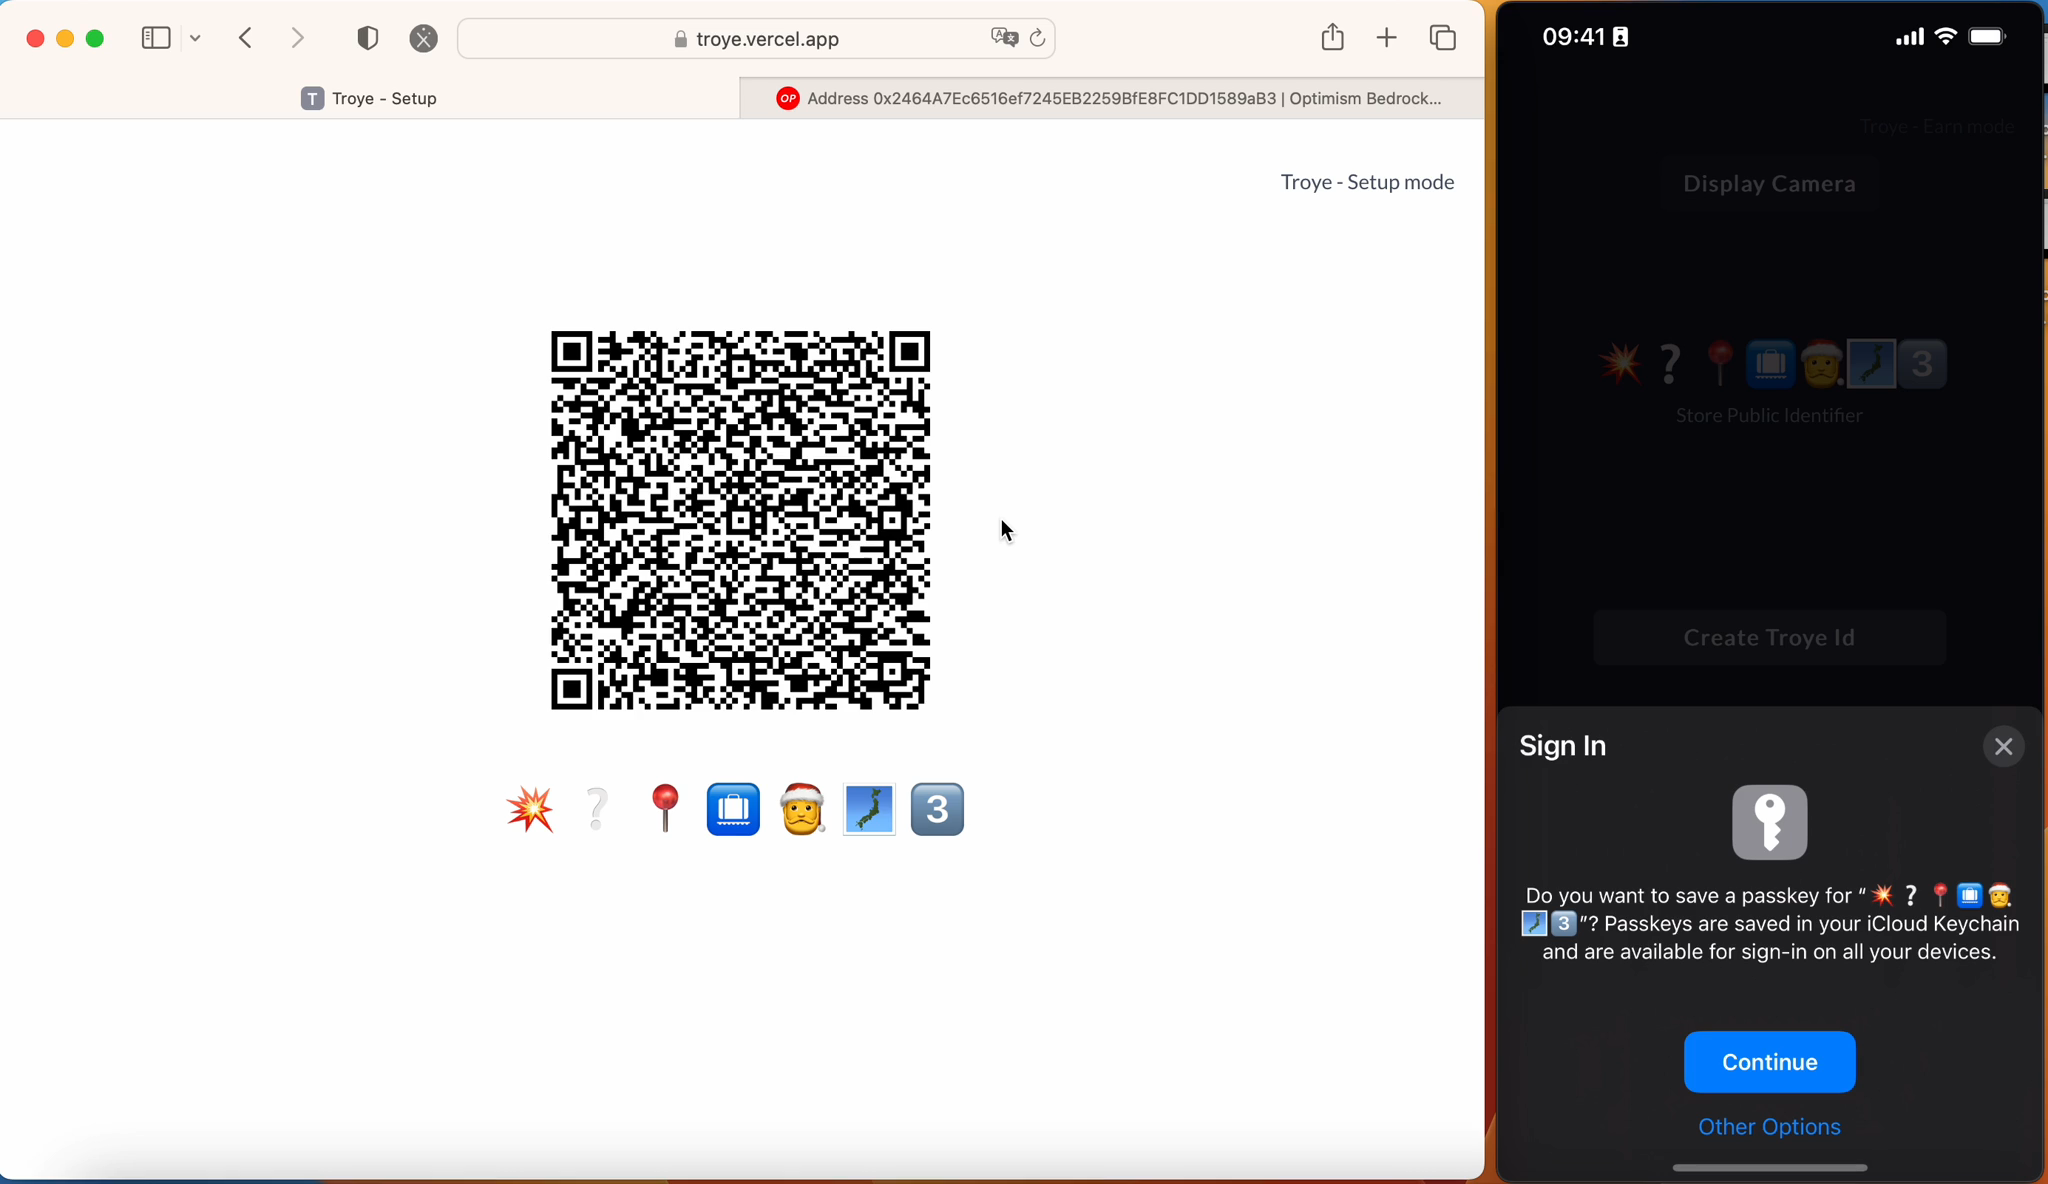Click the passkey key icon in Sign In sheet
The width and height of the screenshot is (2048, 1184).
click(x=1769, y=822)
